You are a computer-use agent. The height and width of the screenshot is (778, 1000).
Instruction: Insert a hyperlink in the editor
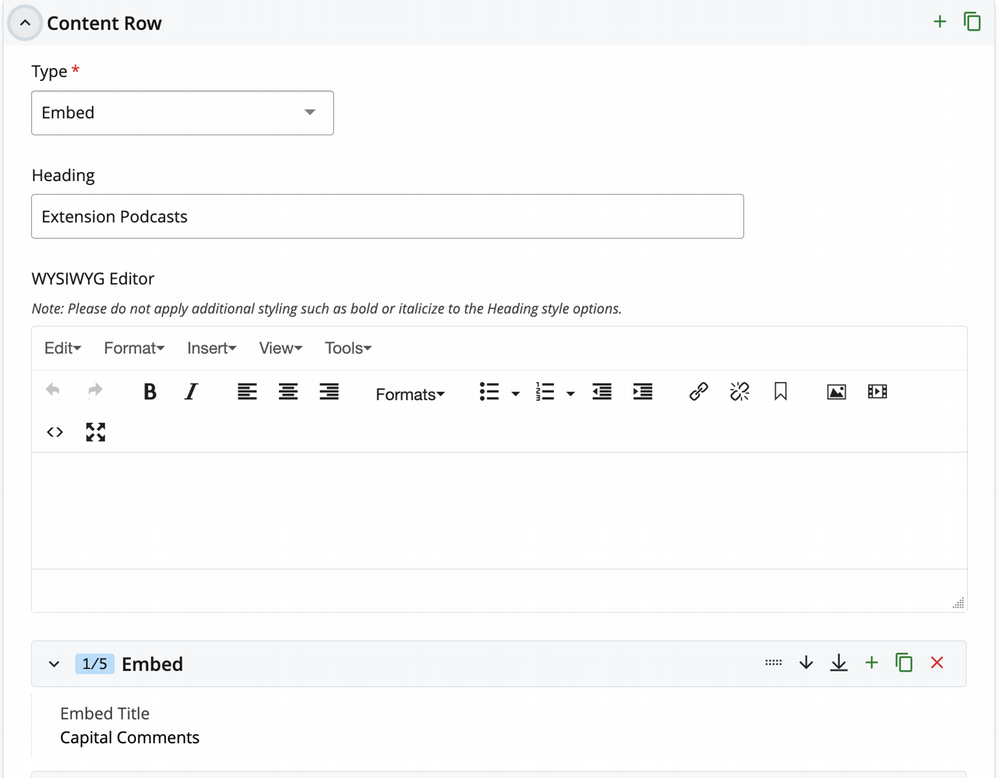click(698, 392)
